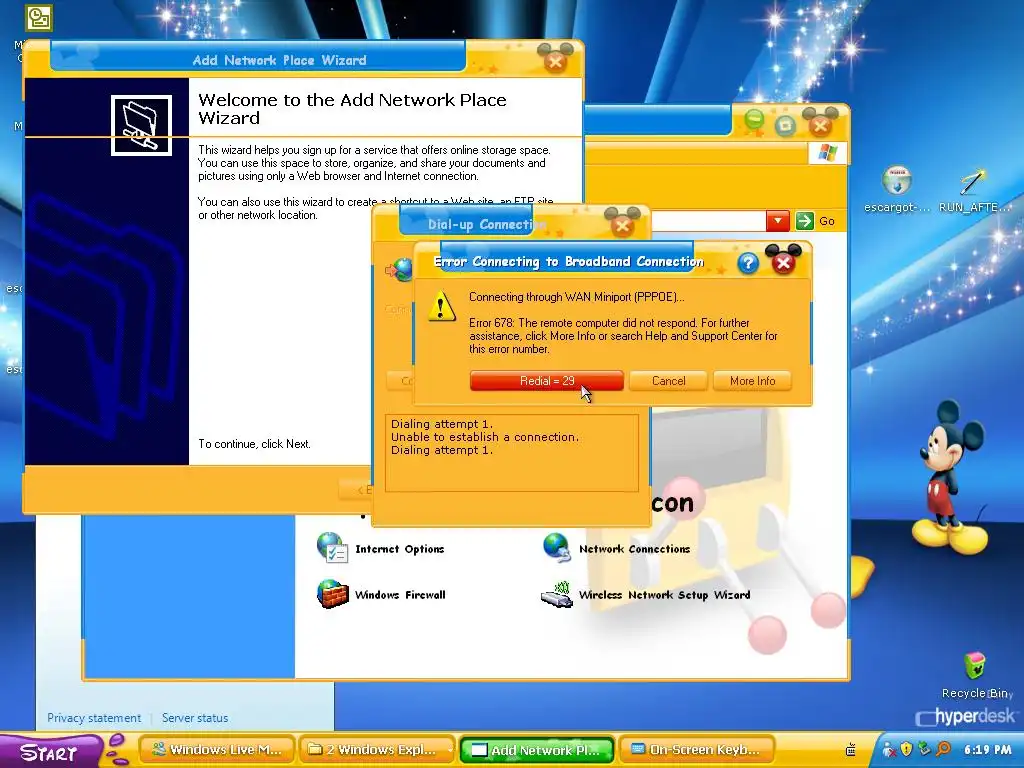The width and height of the screenshot is (1024, 768).
Task: Minimize the Explorer window with green button
Action: 754,121
